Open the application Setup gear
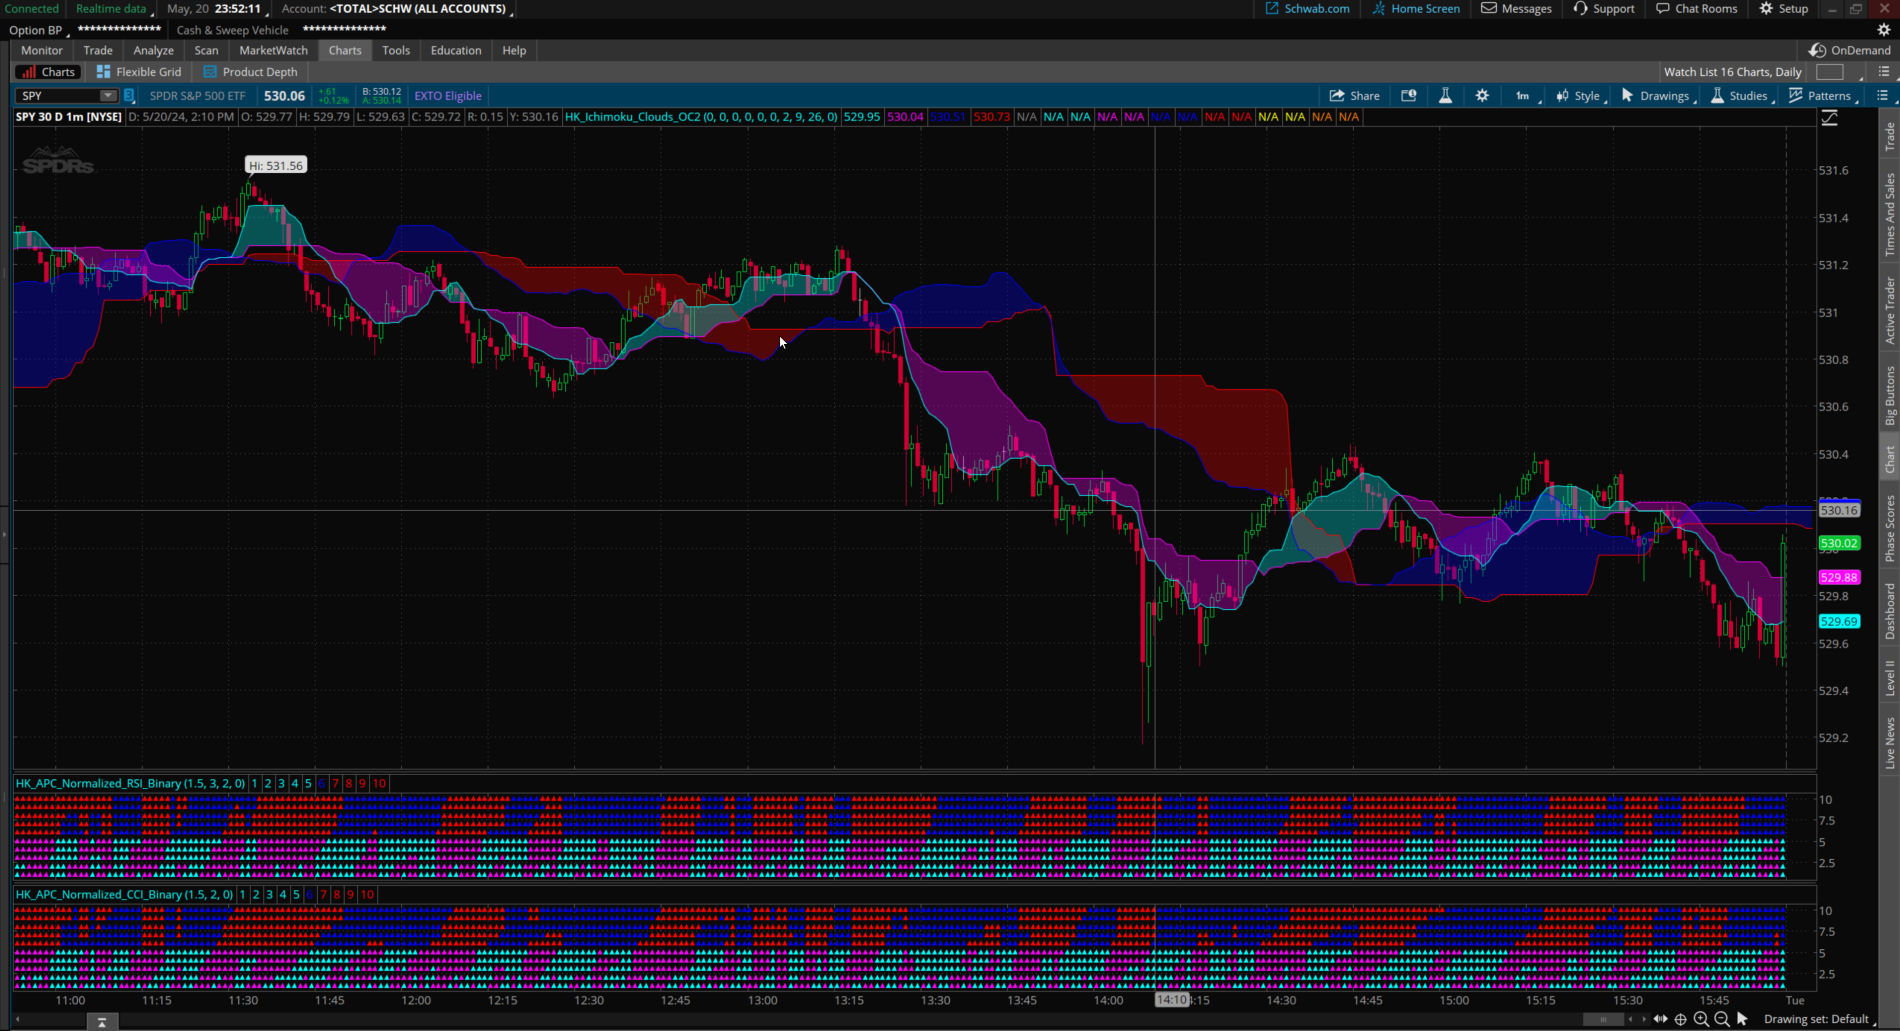Image resolution: width=1900 pixels, height=1031 pixels. [1784, 9]
